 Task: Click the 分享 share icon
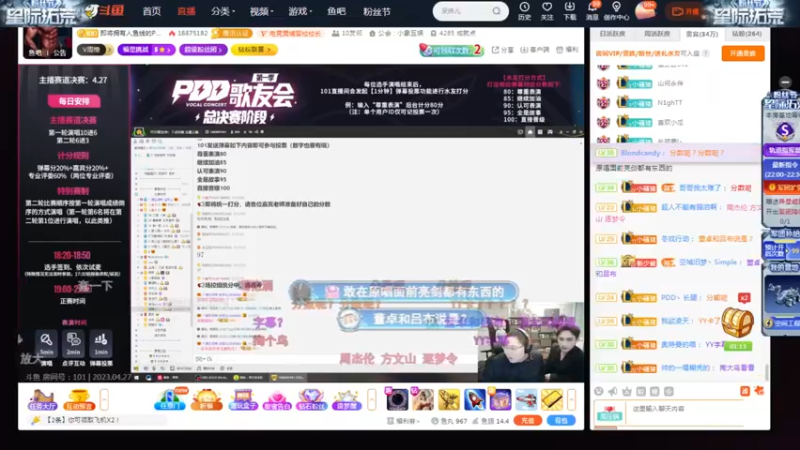503,49
